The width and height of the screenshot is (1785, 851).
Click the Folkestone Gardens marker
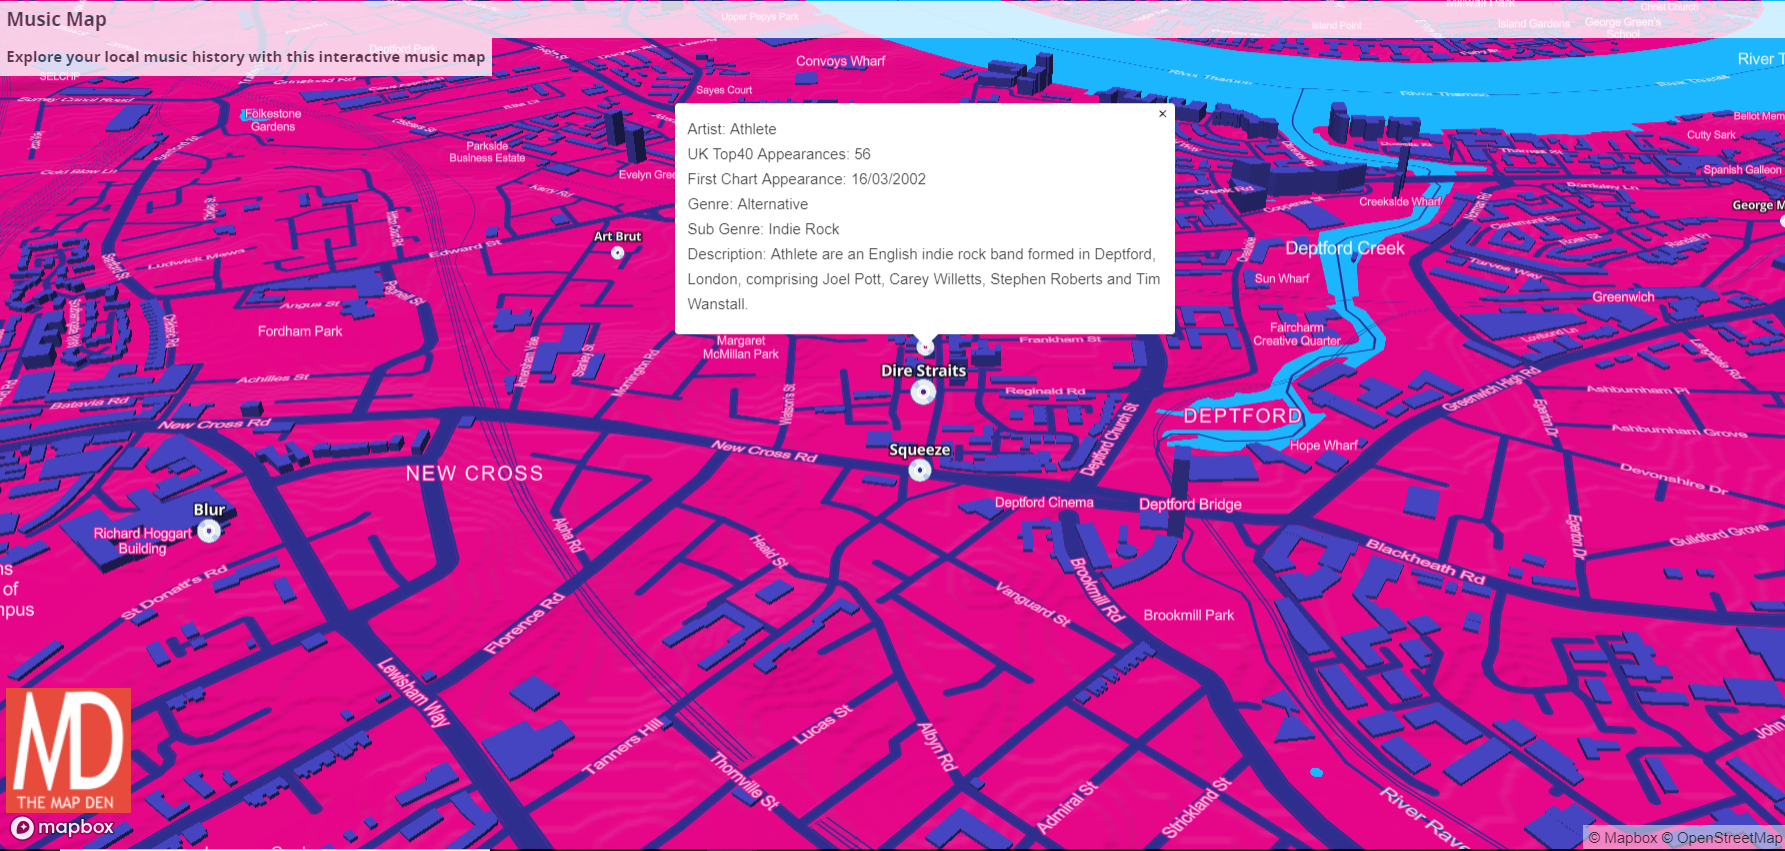pos(246,115)
